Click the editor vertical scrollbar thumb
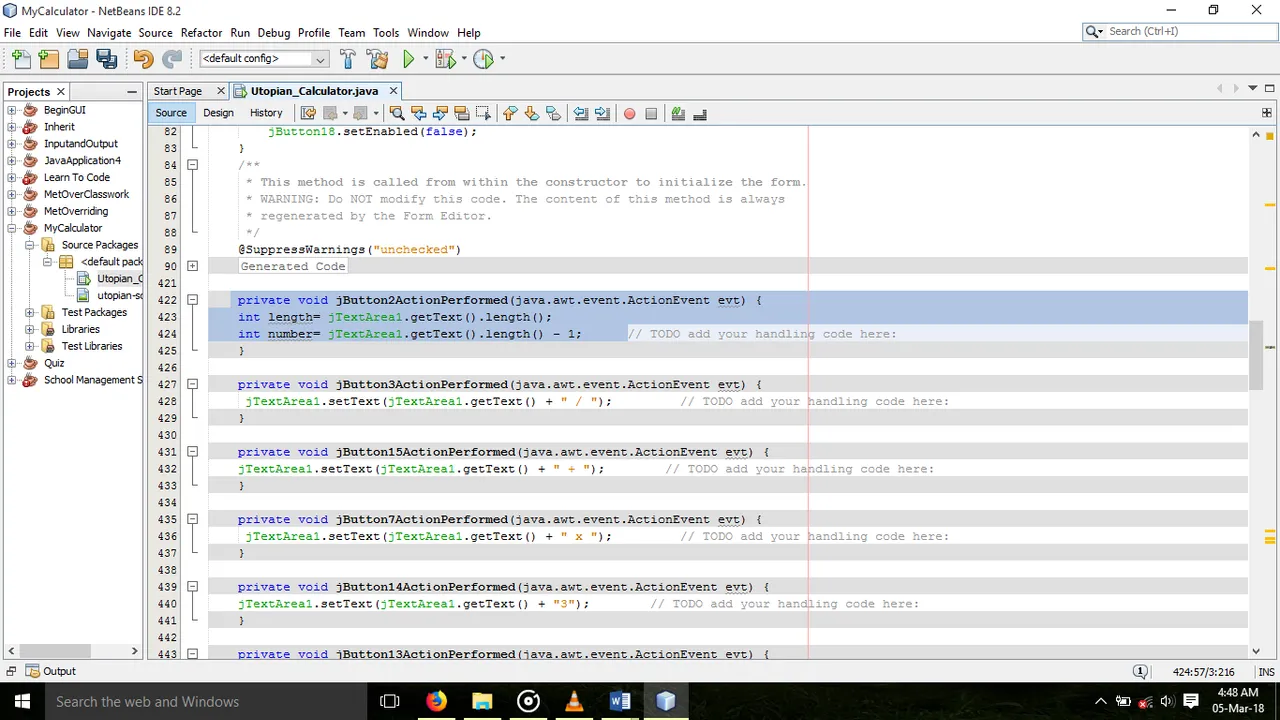Image resolution: width=1280 pixels, height=720 pixels. pyautogui.click(x=1256, y=354)
